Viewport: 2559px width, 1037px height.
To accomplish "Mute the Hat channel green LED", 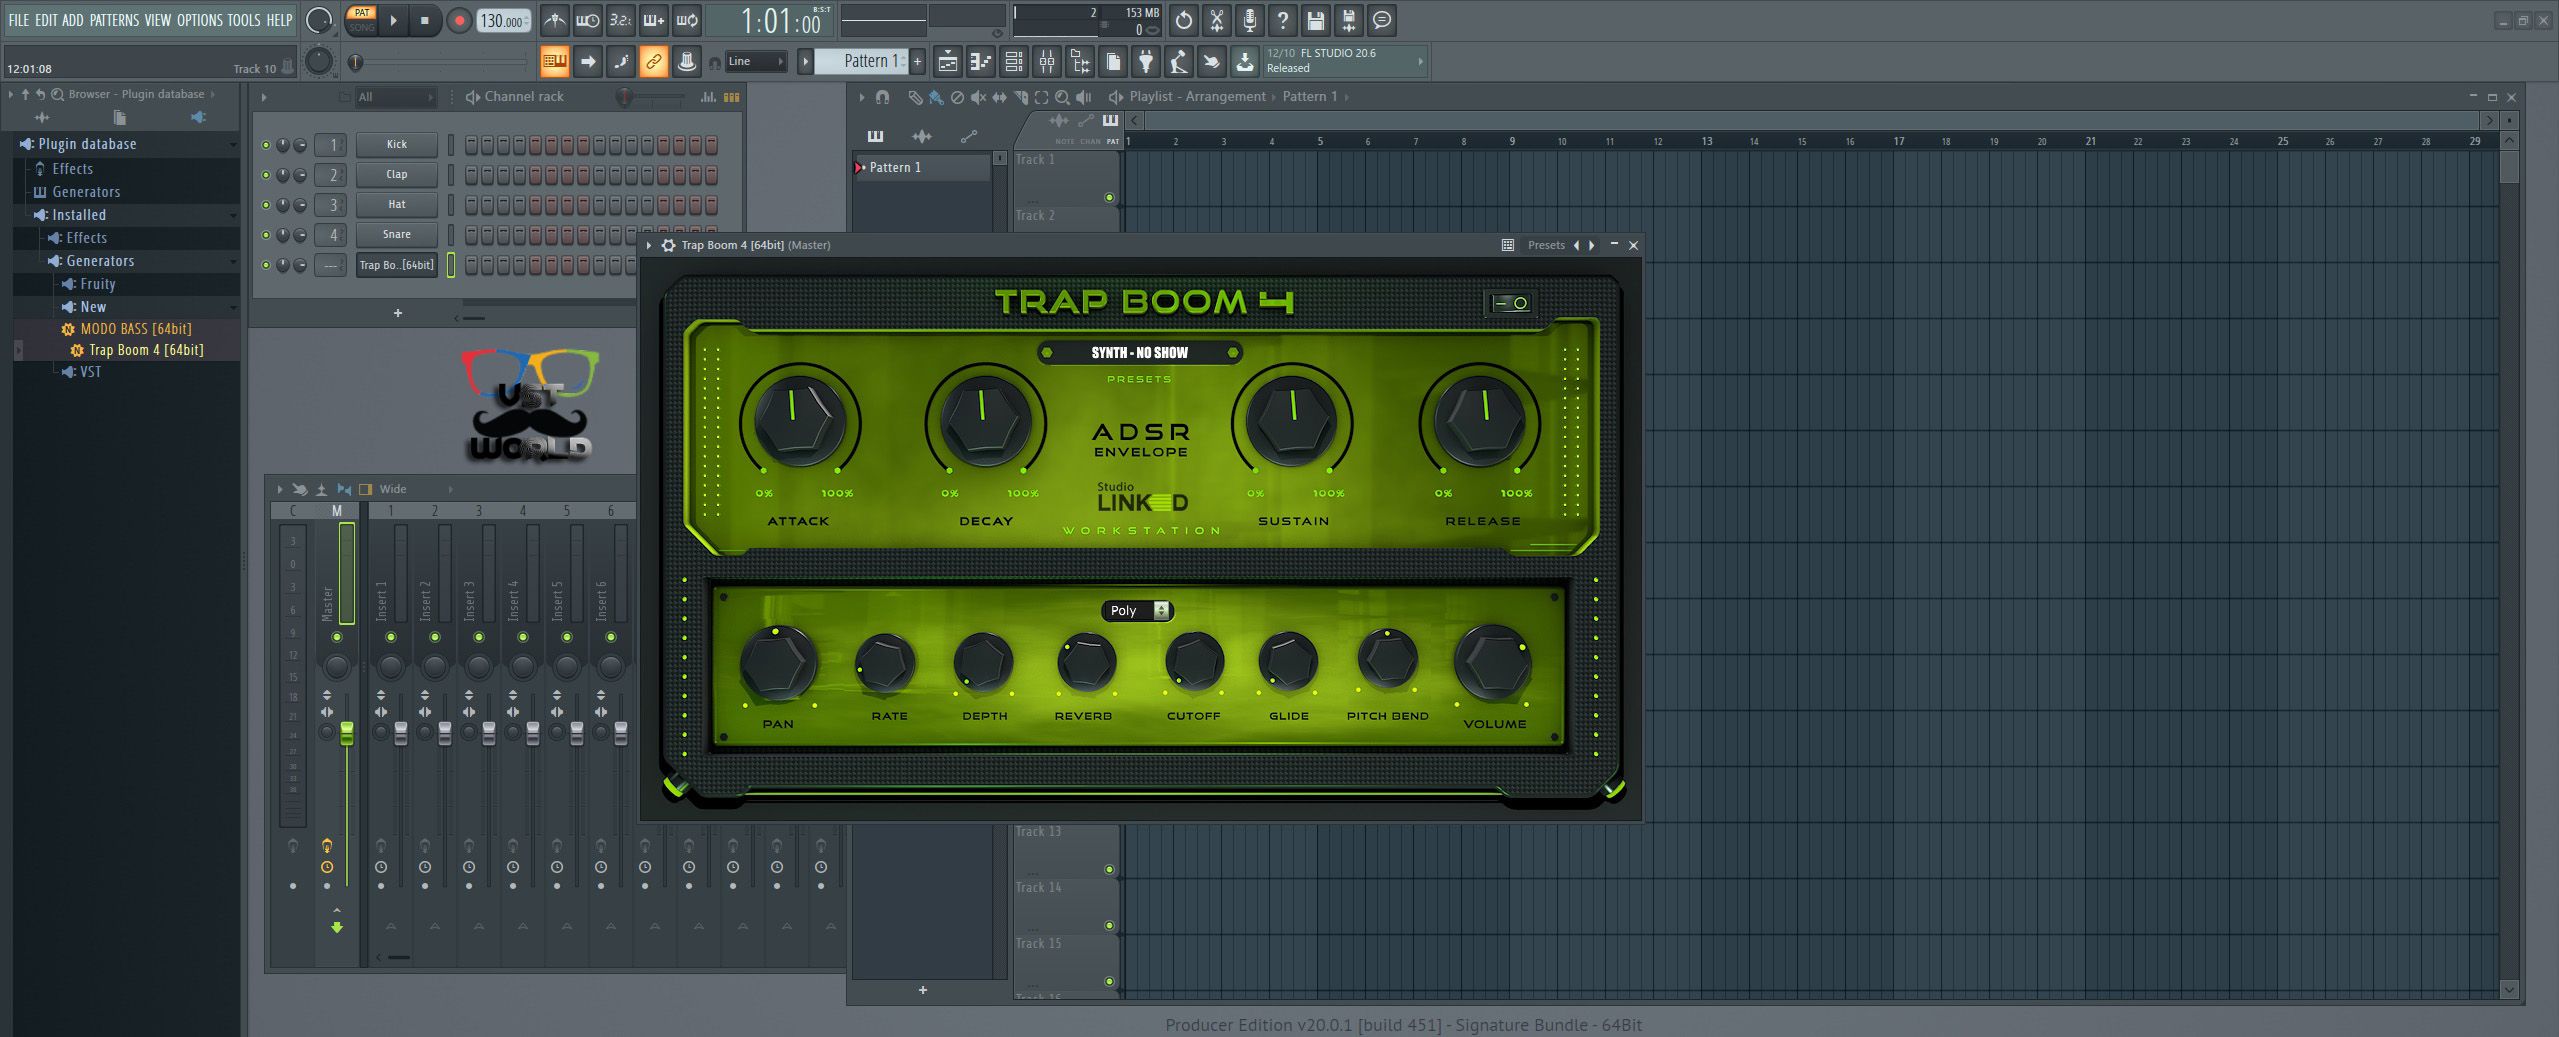I will point(265,205).
